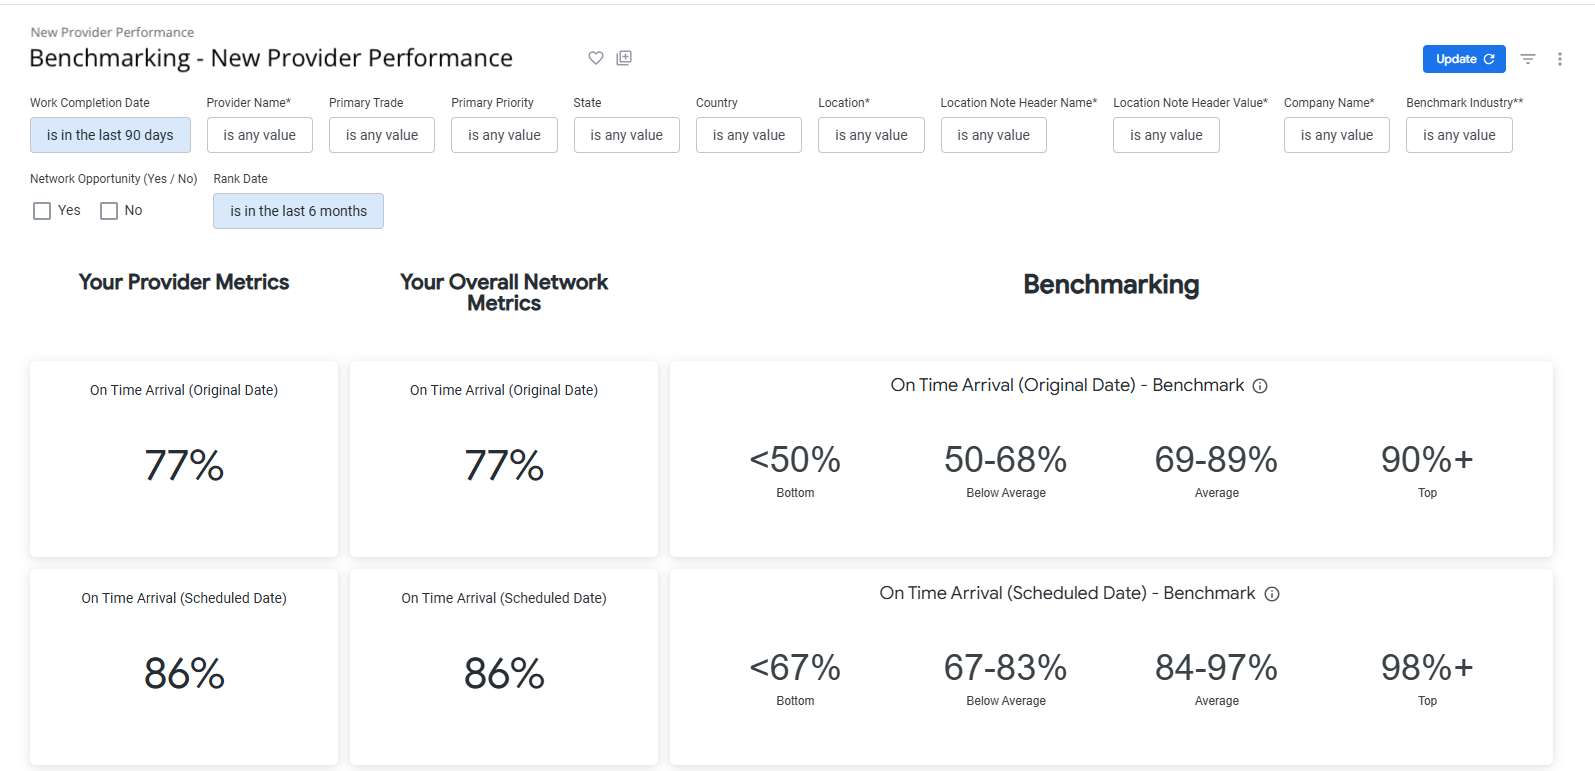Click the New Provider Performance breadcrumb
The width and height of the screenshot is (1595, 771).
112,32
